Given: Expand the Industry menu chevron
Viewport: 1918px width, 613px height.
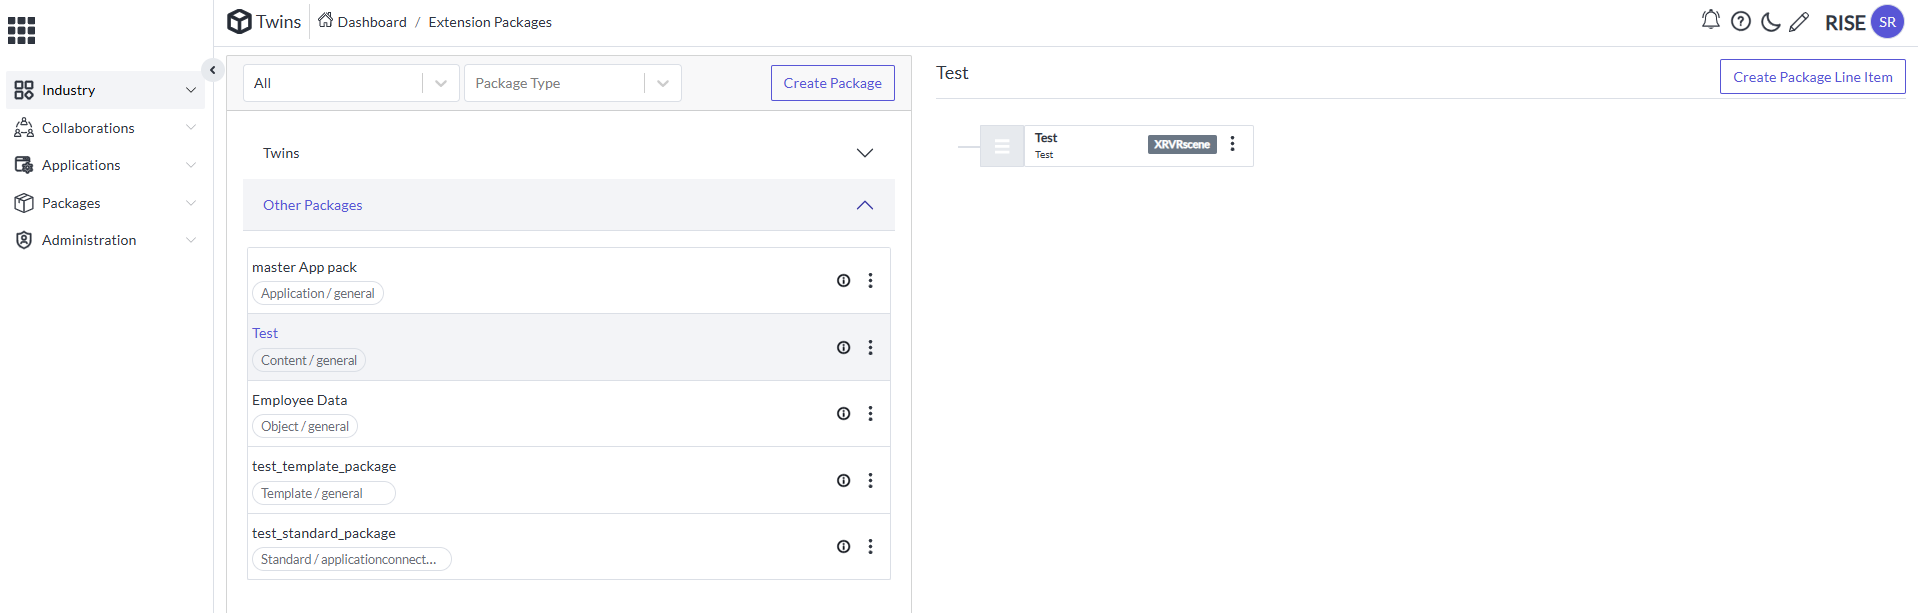Looking at the screenshot, I should pyautogui.click(x=191, y=90).
